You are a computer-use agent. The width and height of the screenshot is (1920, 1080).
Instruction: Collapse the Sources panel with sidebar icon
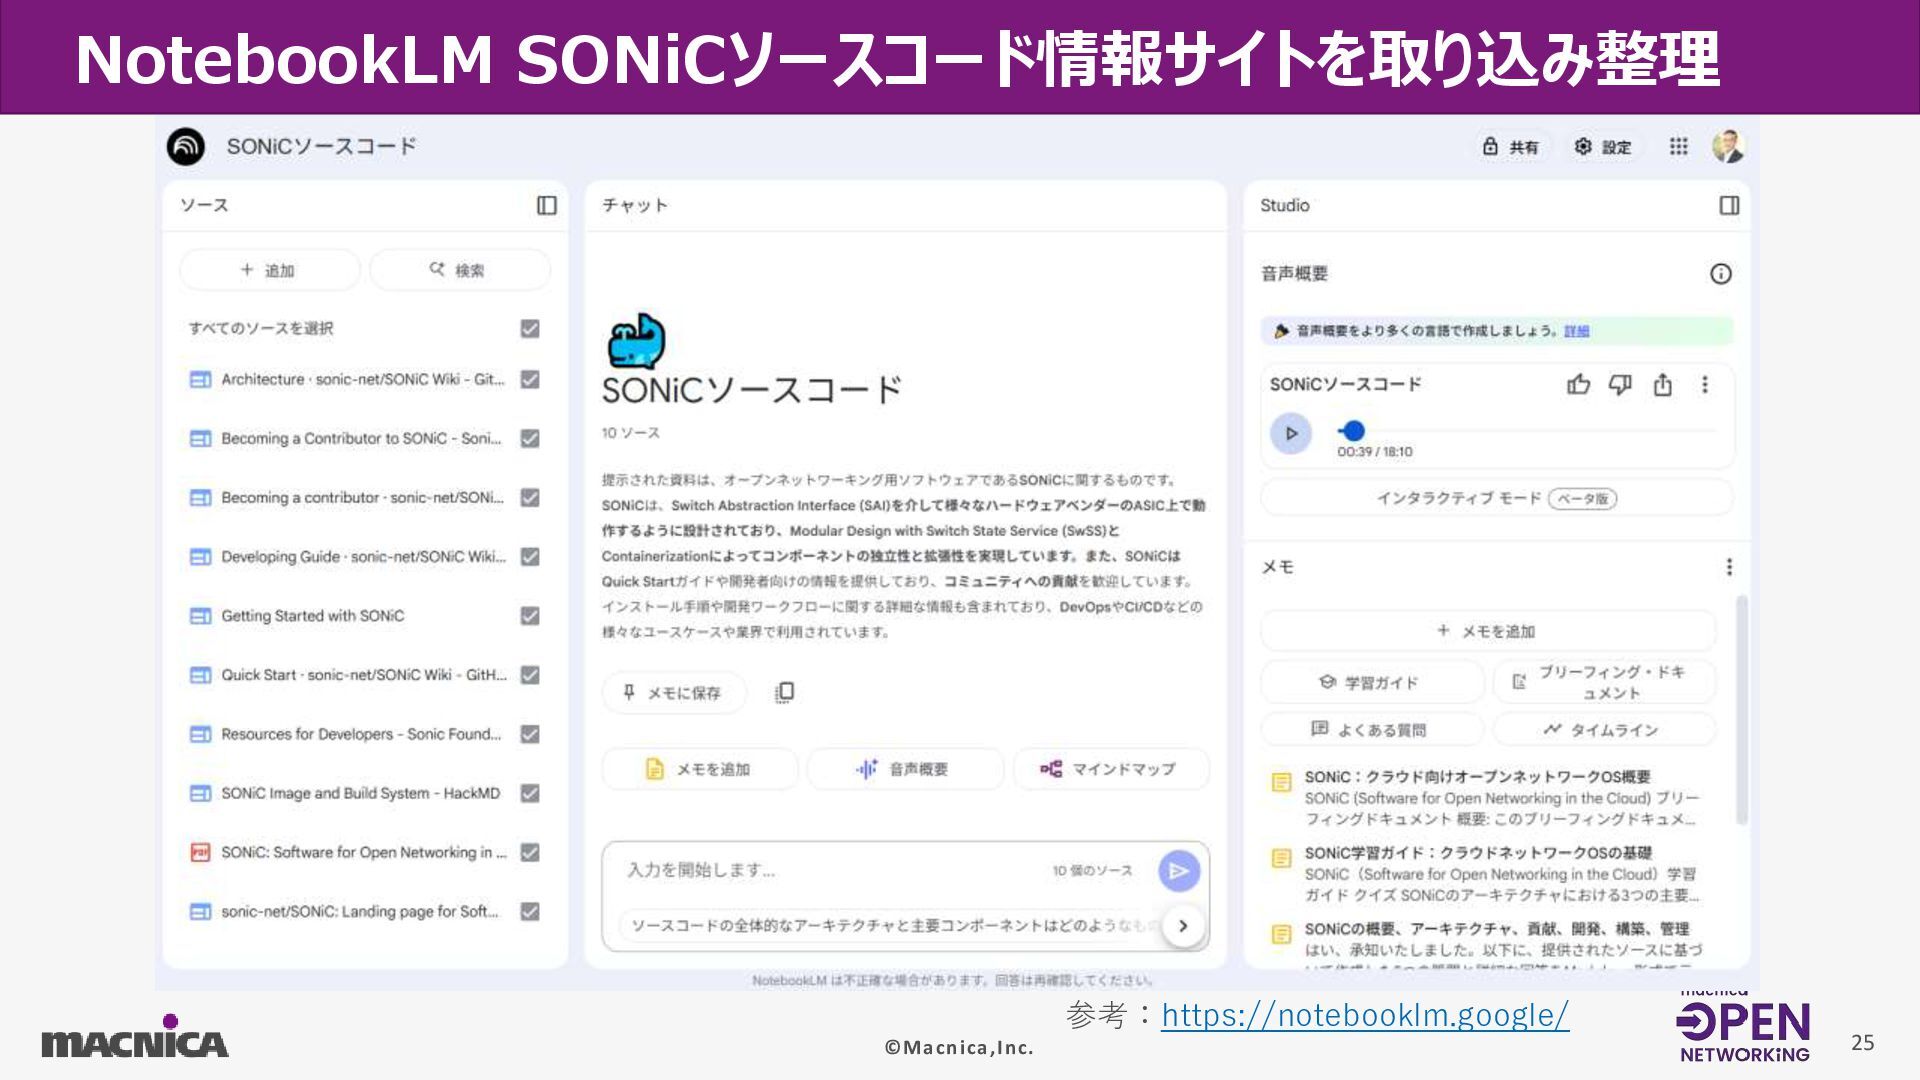(546, 205)
